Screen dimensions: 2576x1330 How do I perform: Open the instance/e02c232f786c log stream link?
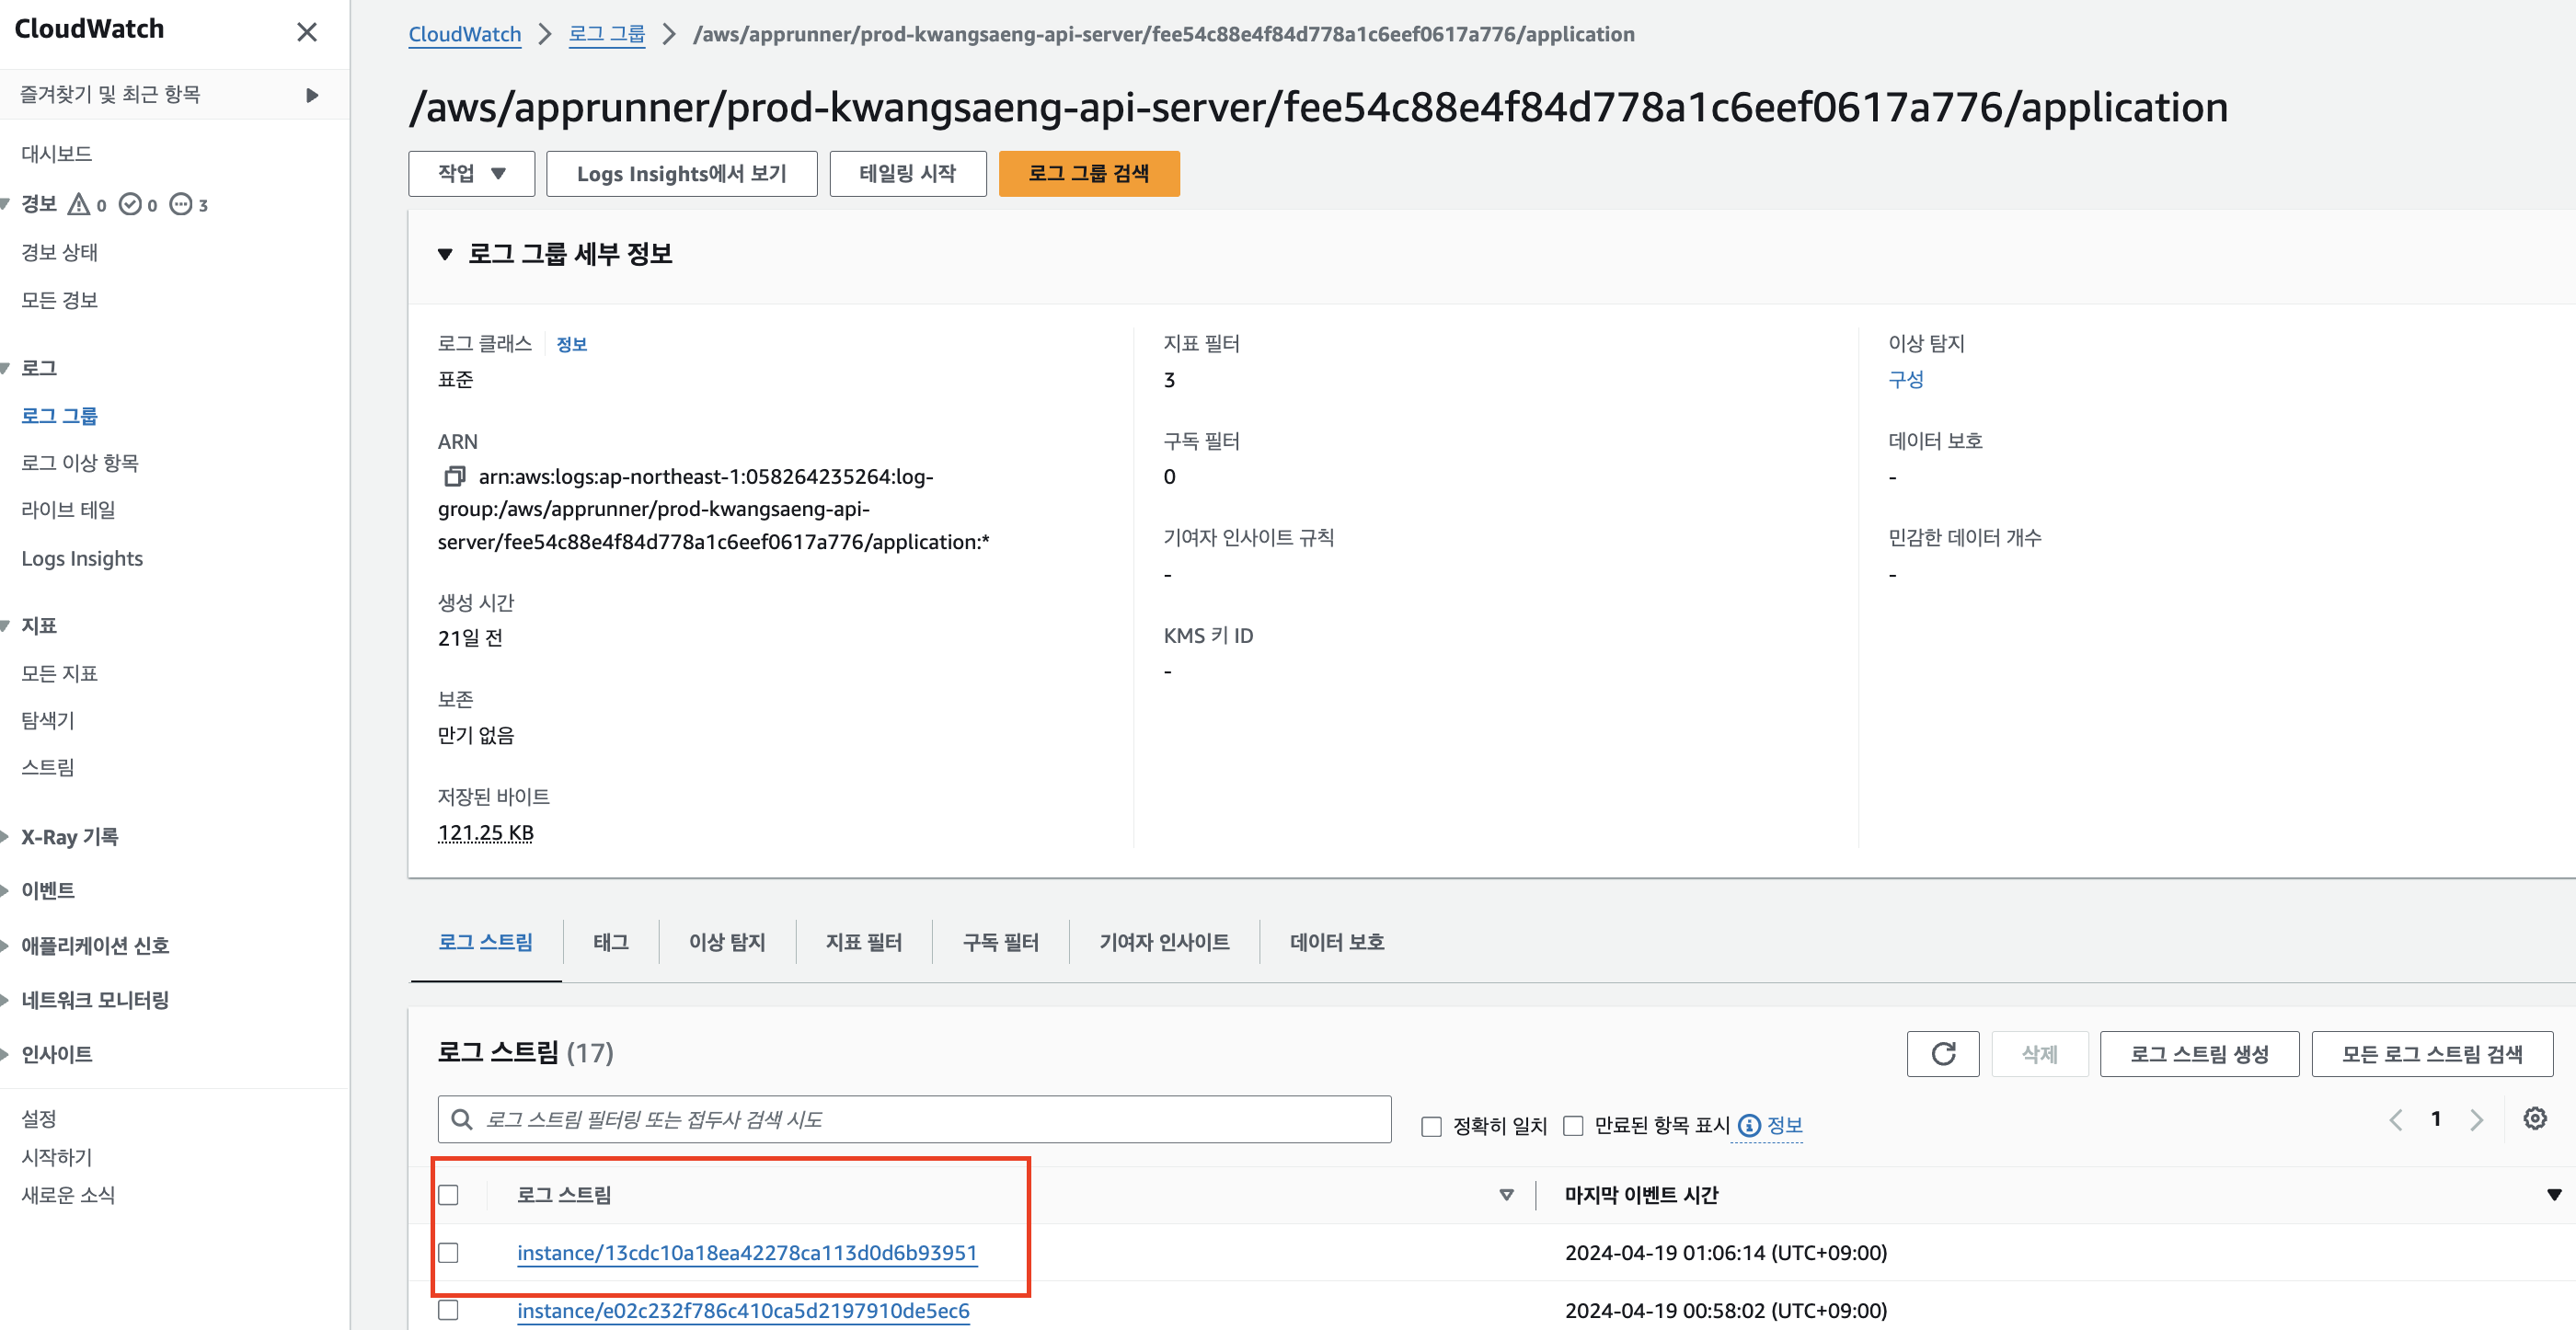click(x=742, y=1310)
